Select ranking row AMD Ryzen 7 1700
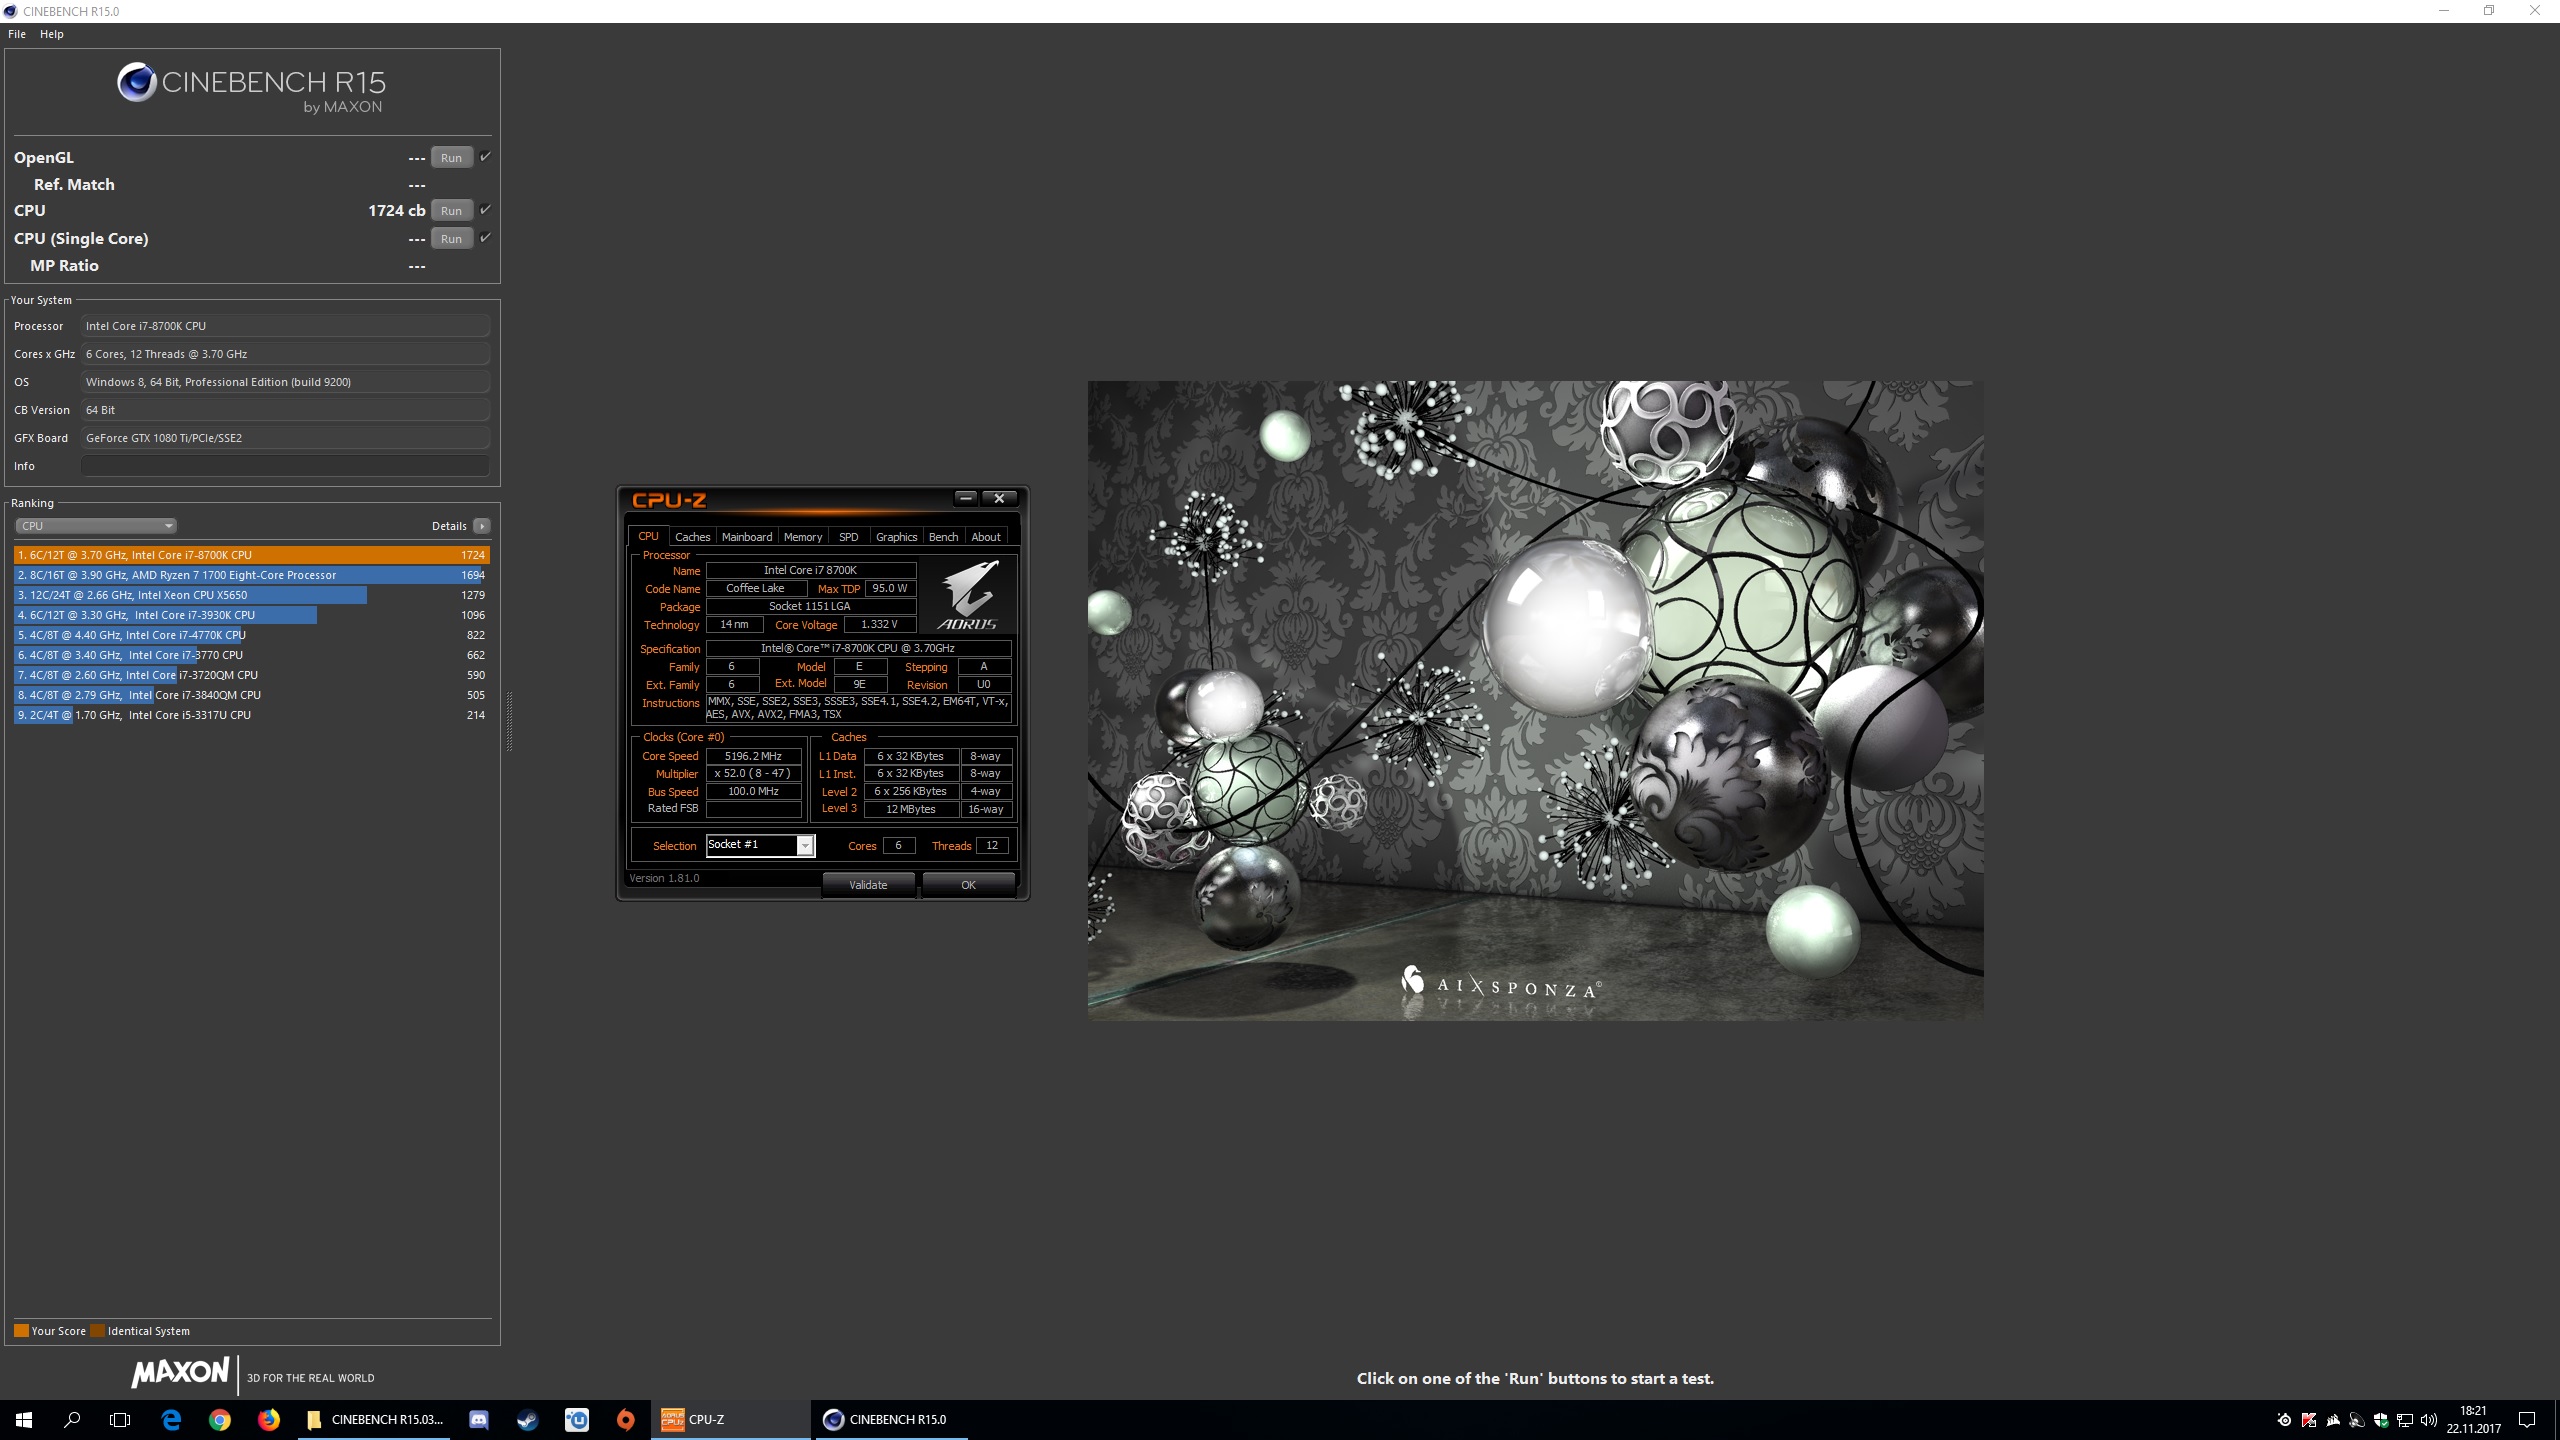The image size is (2560, 1440). [252, 575]
